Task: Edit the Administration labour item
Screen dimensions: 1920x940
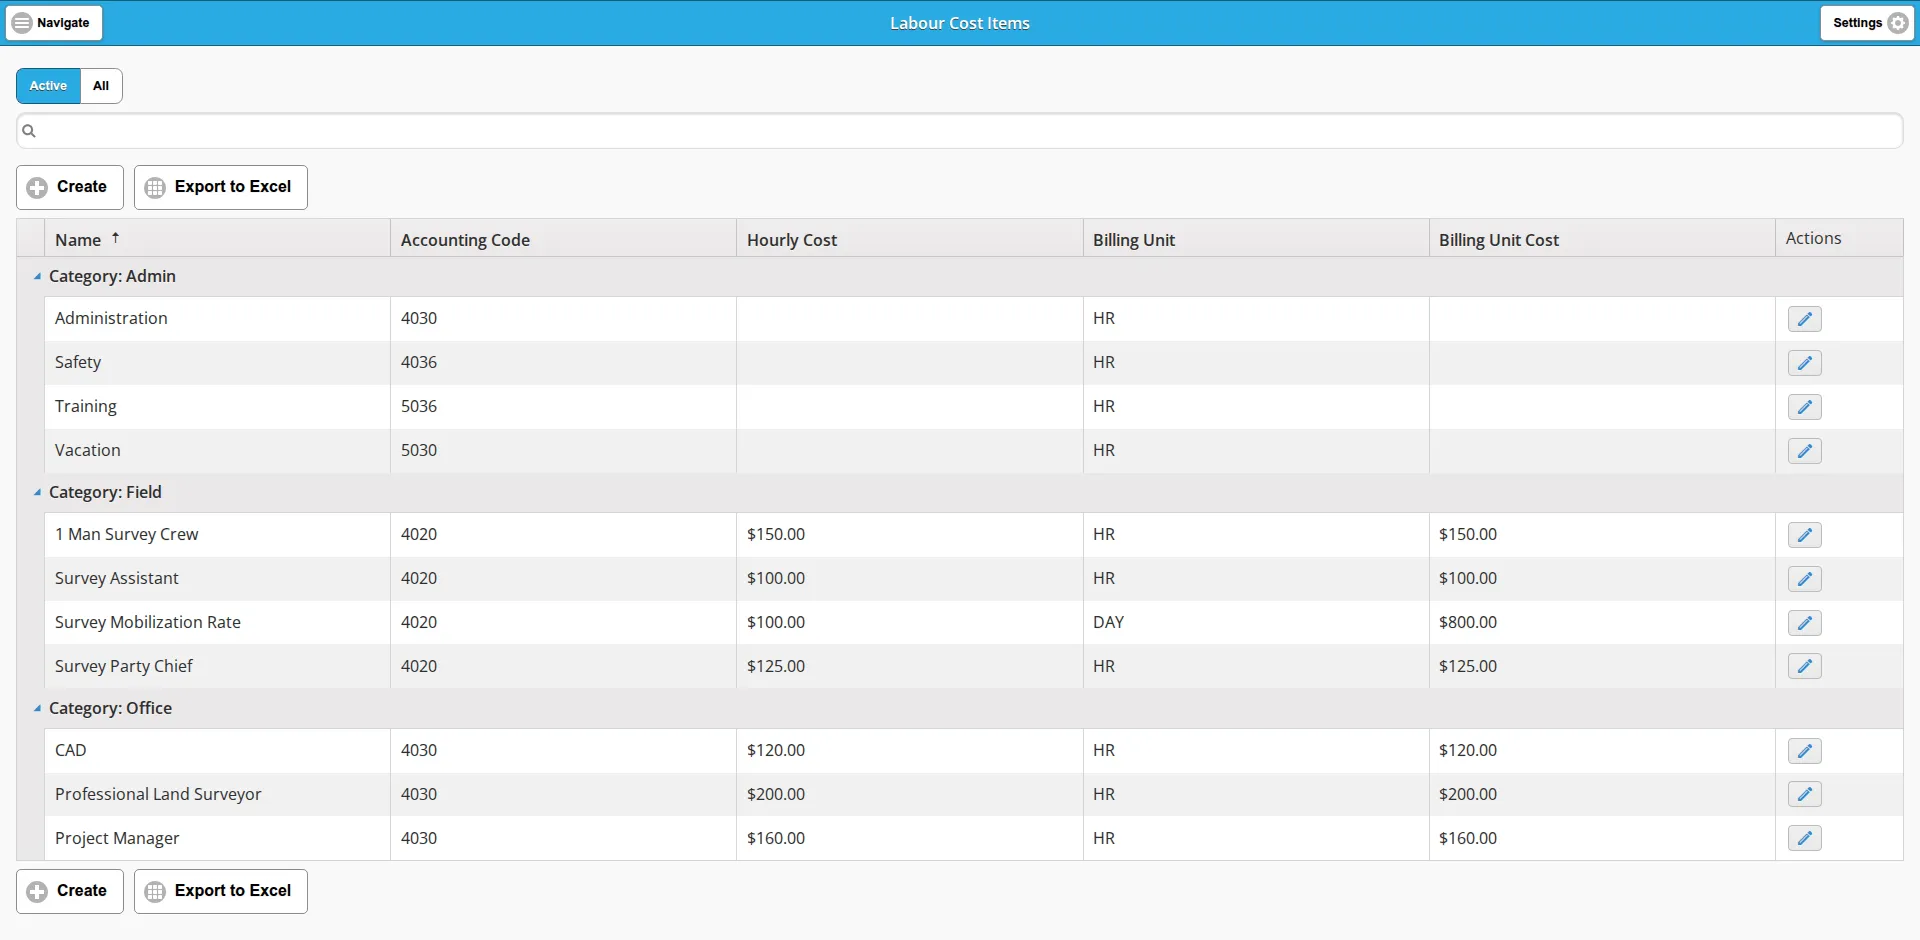Action: pos(1804,319)
